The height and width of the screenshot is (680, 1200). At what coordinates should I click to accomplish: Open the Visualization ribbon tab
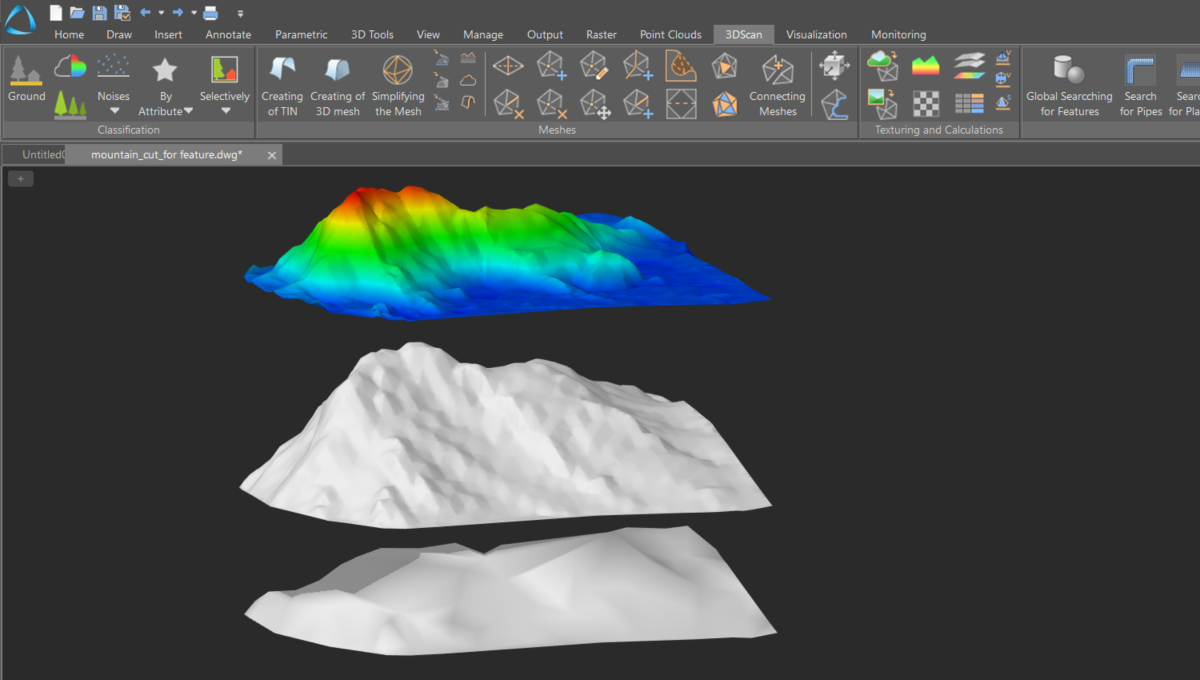(x=816, y=34)
